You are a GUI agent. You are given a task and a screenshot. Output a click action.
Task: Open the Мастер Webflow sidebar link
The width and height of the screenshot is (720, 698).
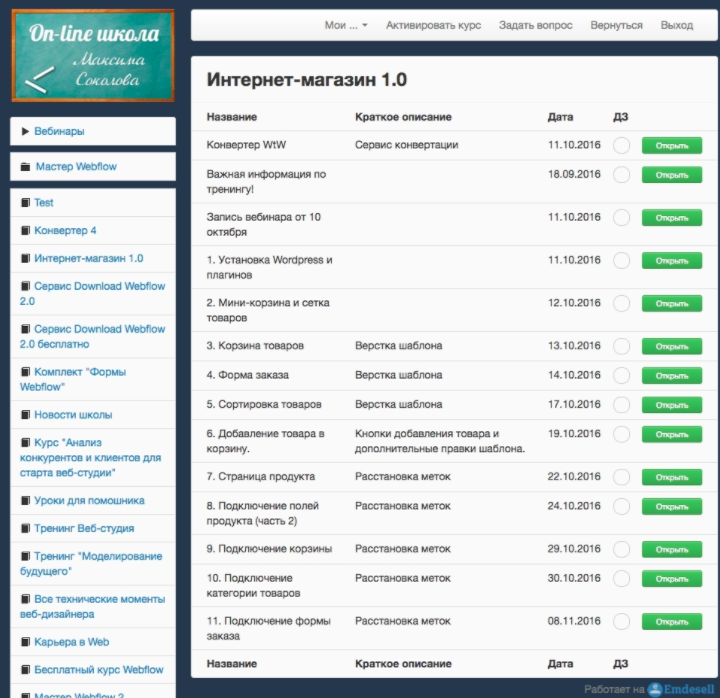pos(76,167)
